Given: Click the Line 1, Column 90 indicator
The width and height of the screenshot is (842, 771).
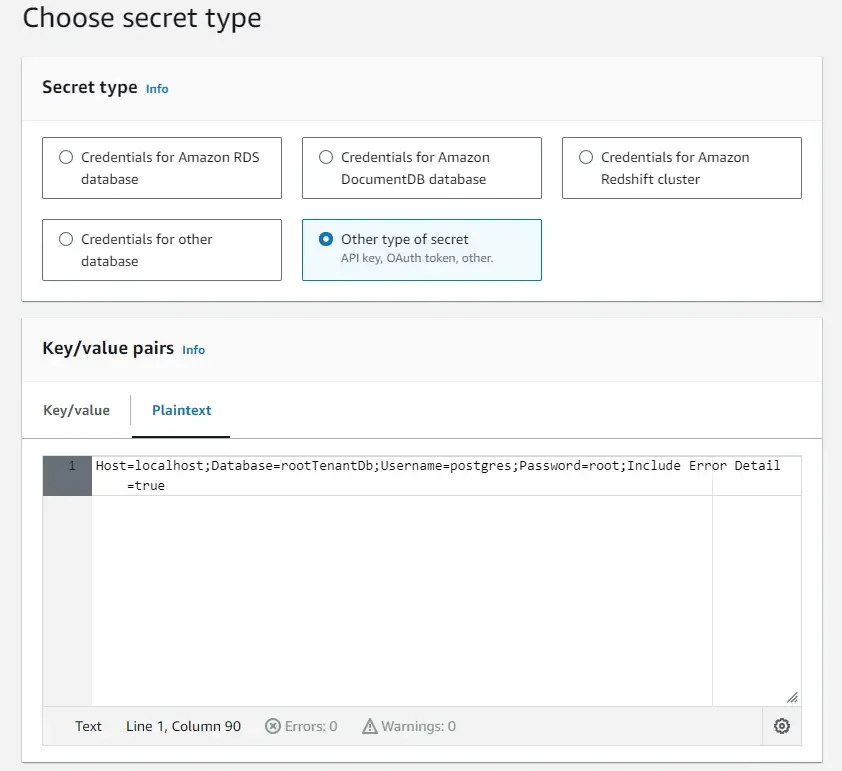Looking at the screenshot, I should 183,726.
